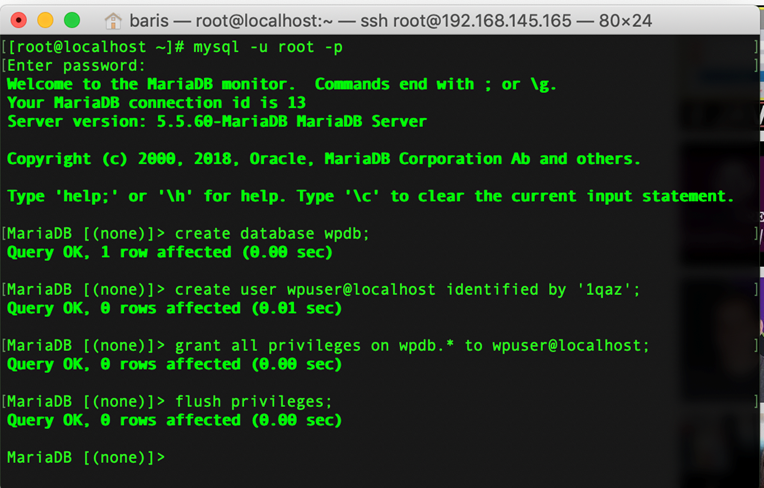This screenshot has height=488, width=764.
Task: Click the 'Server version: 5.5.60-MariaDB' line
Action: pos(217,121)
